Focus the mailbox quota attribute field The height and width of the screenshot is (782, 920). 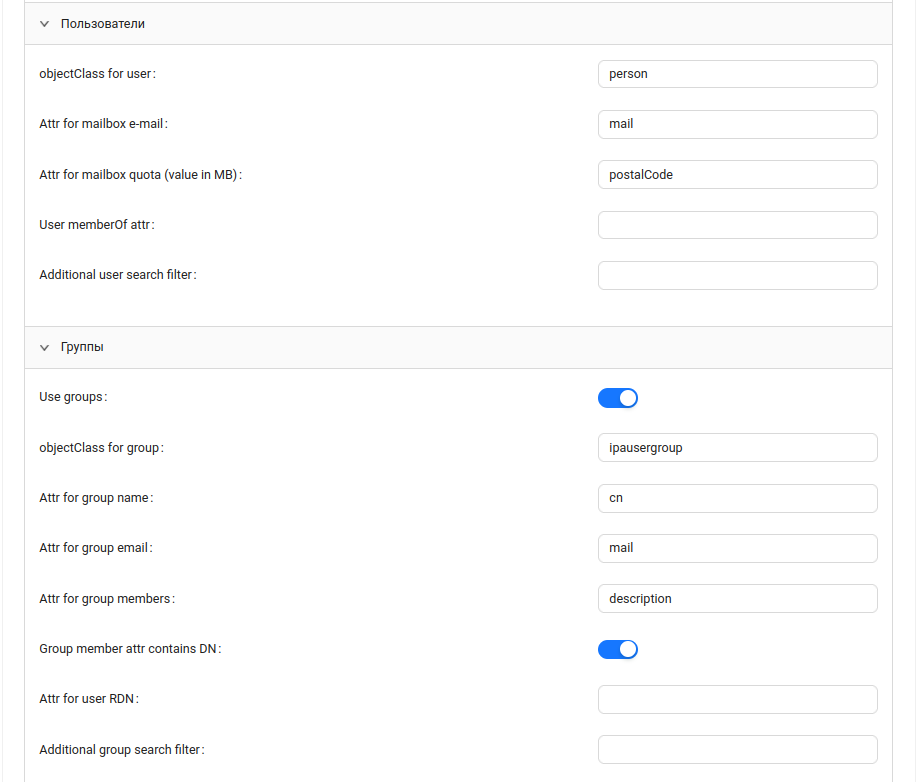737,175
